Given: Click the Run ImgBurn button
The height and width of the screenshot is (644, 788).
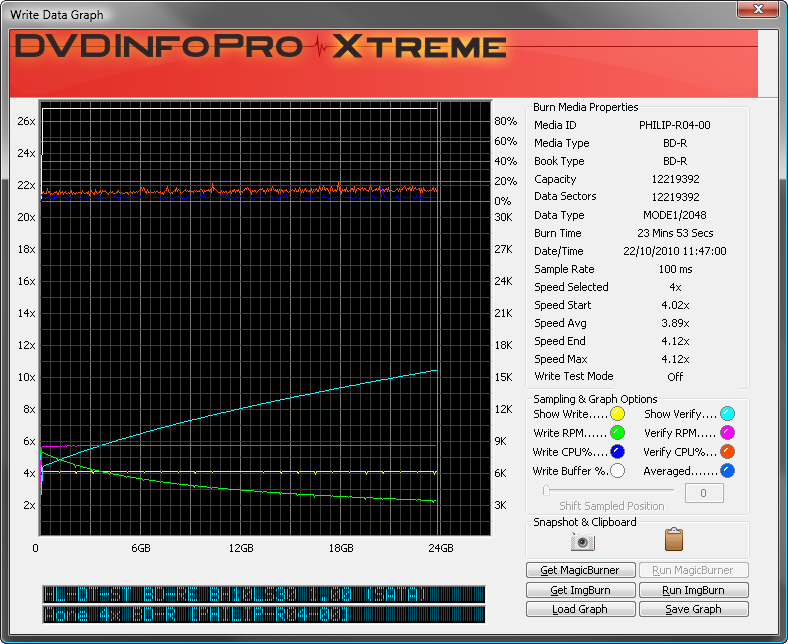Looking at the screenshot, I should 694,590.
